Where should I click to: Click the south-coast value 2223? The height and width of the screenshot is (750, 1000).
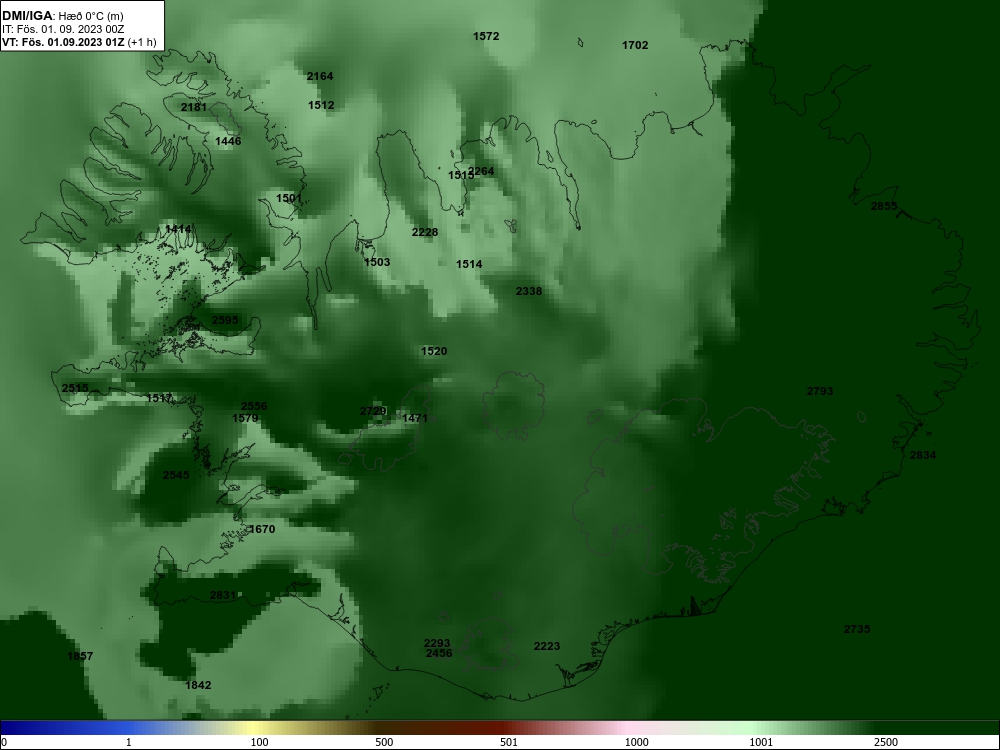(547, 647)
